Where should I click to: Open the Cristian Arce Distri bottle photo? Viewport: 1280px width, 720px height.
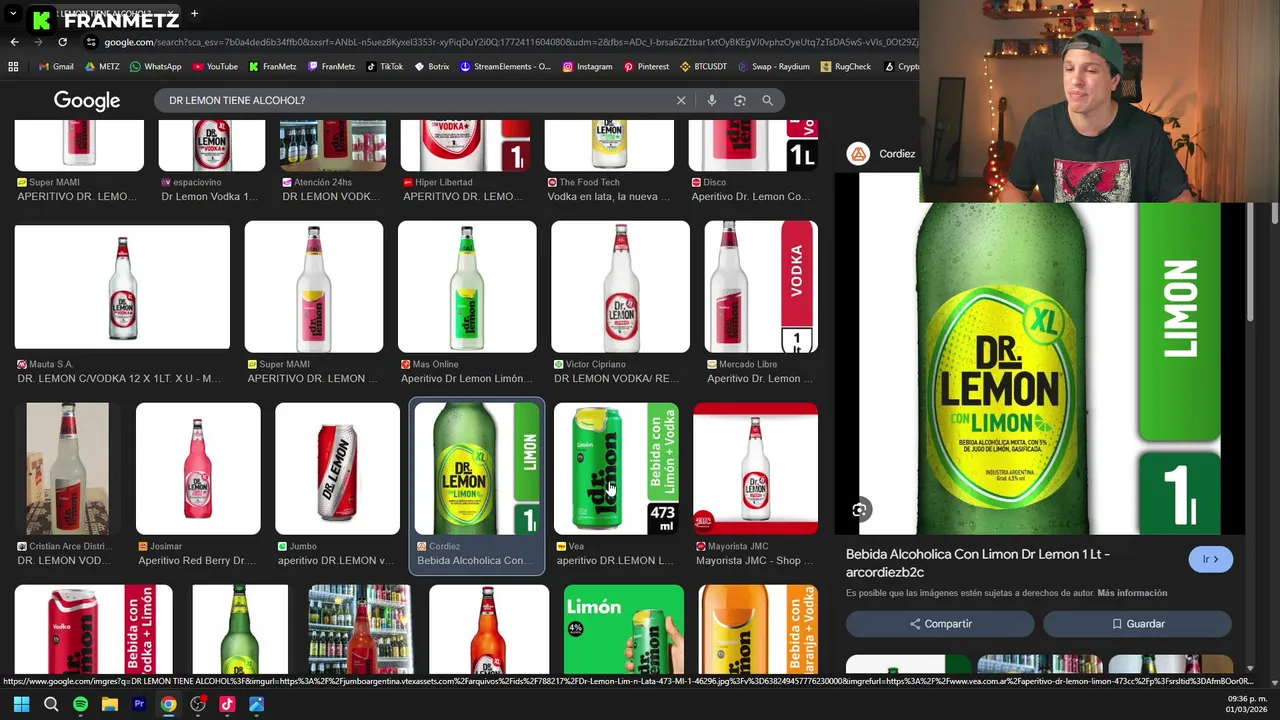coord(67,469)
